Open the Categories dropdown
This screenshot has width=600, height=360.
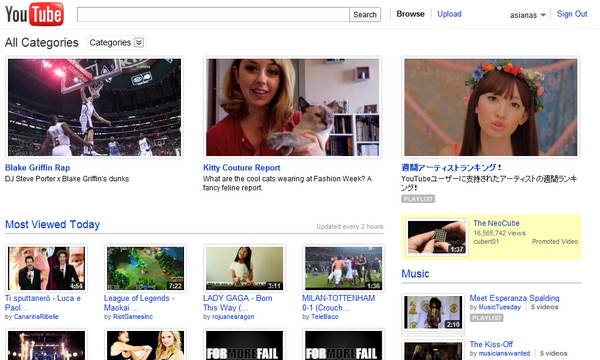[x=116, y=42]
